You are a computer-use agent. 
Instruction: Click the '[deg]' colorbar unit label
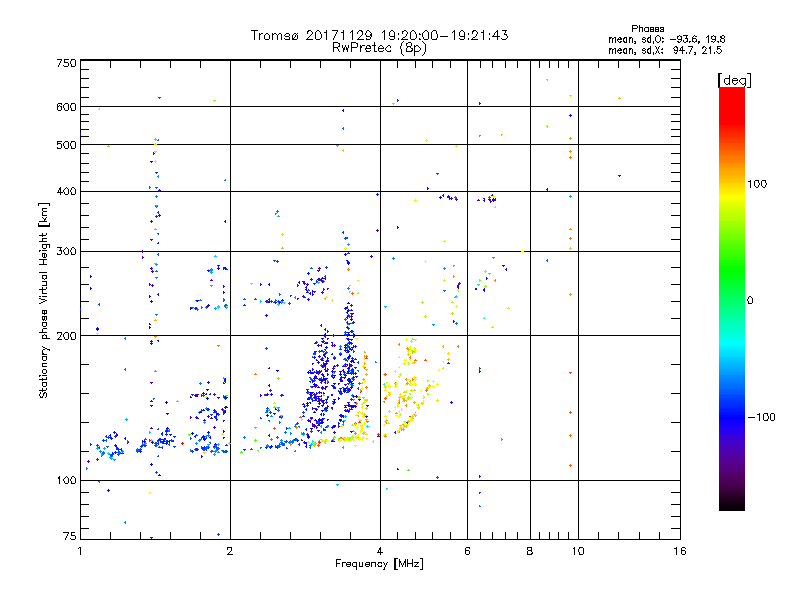pyautogui.click(x=734, y=80)
